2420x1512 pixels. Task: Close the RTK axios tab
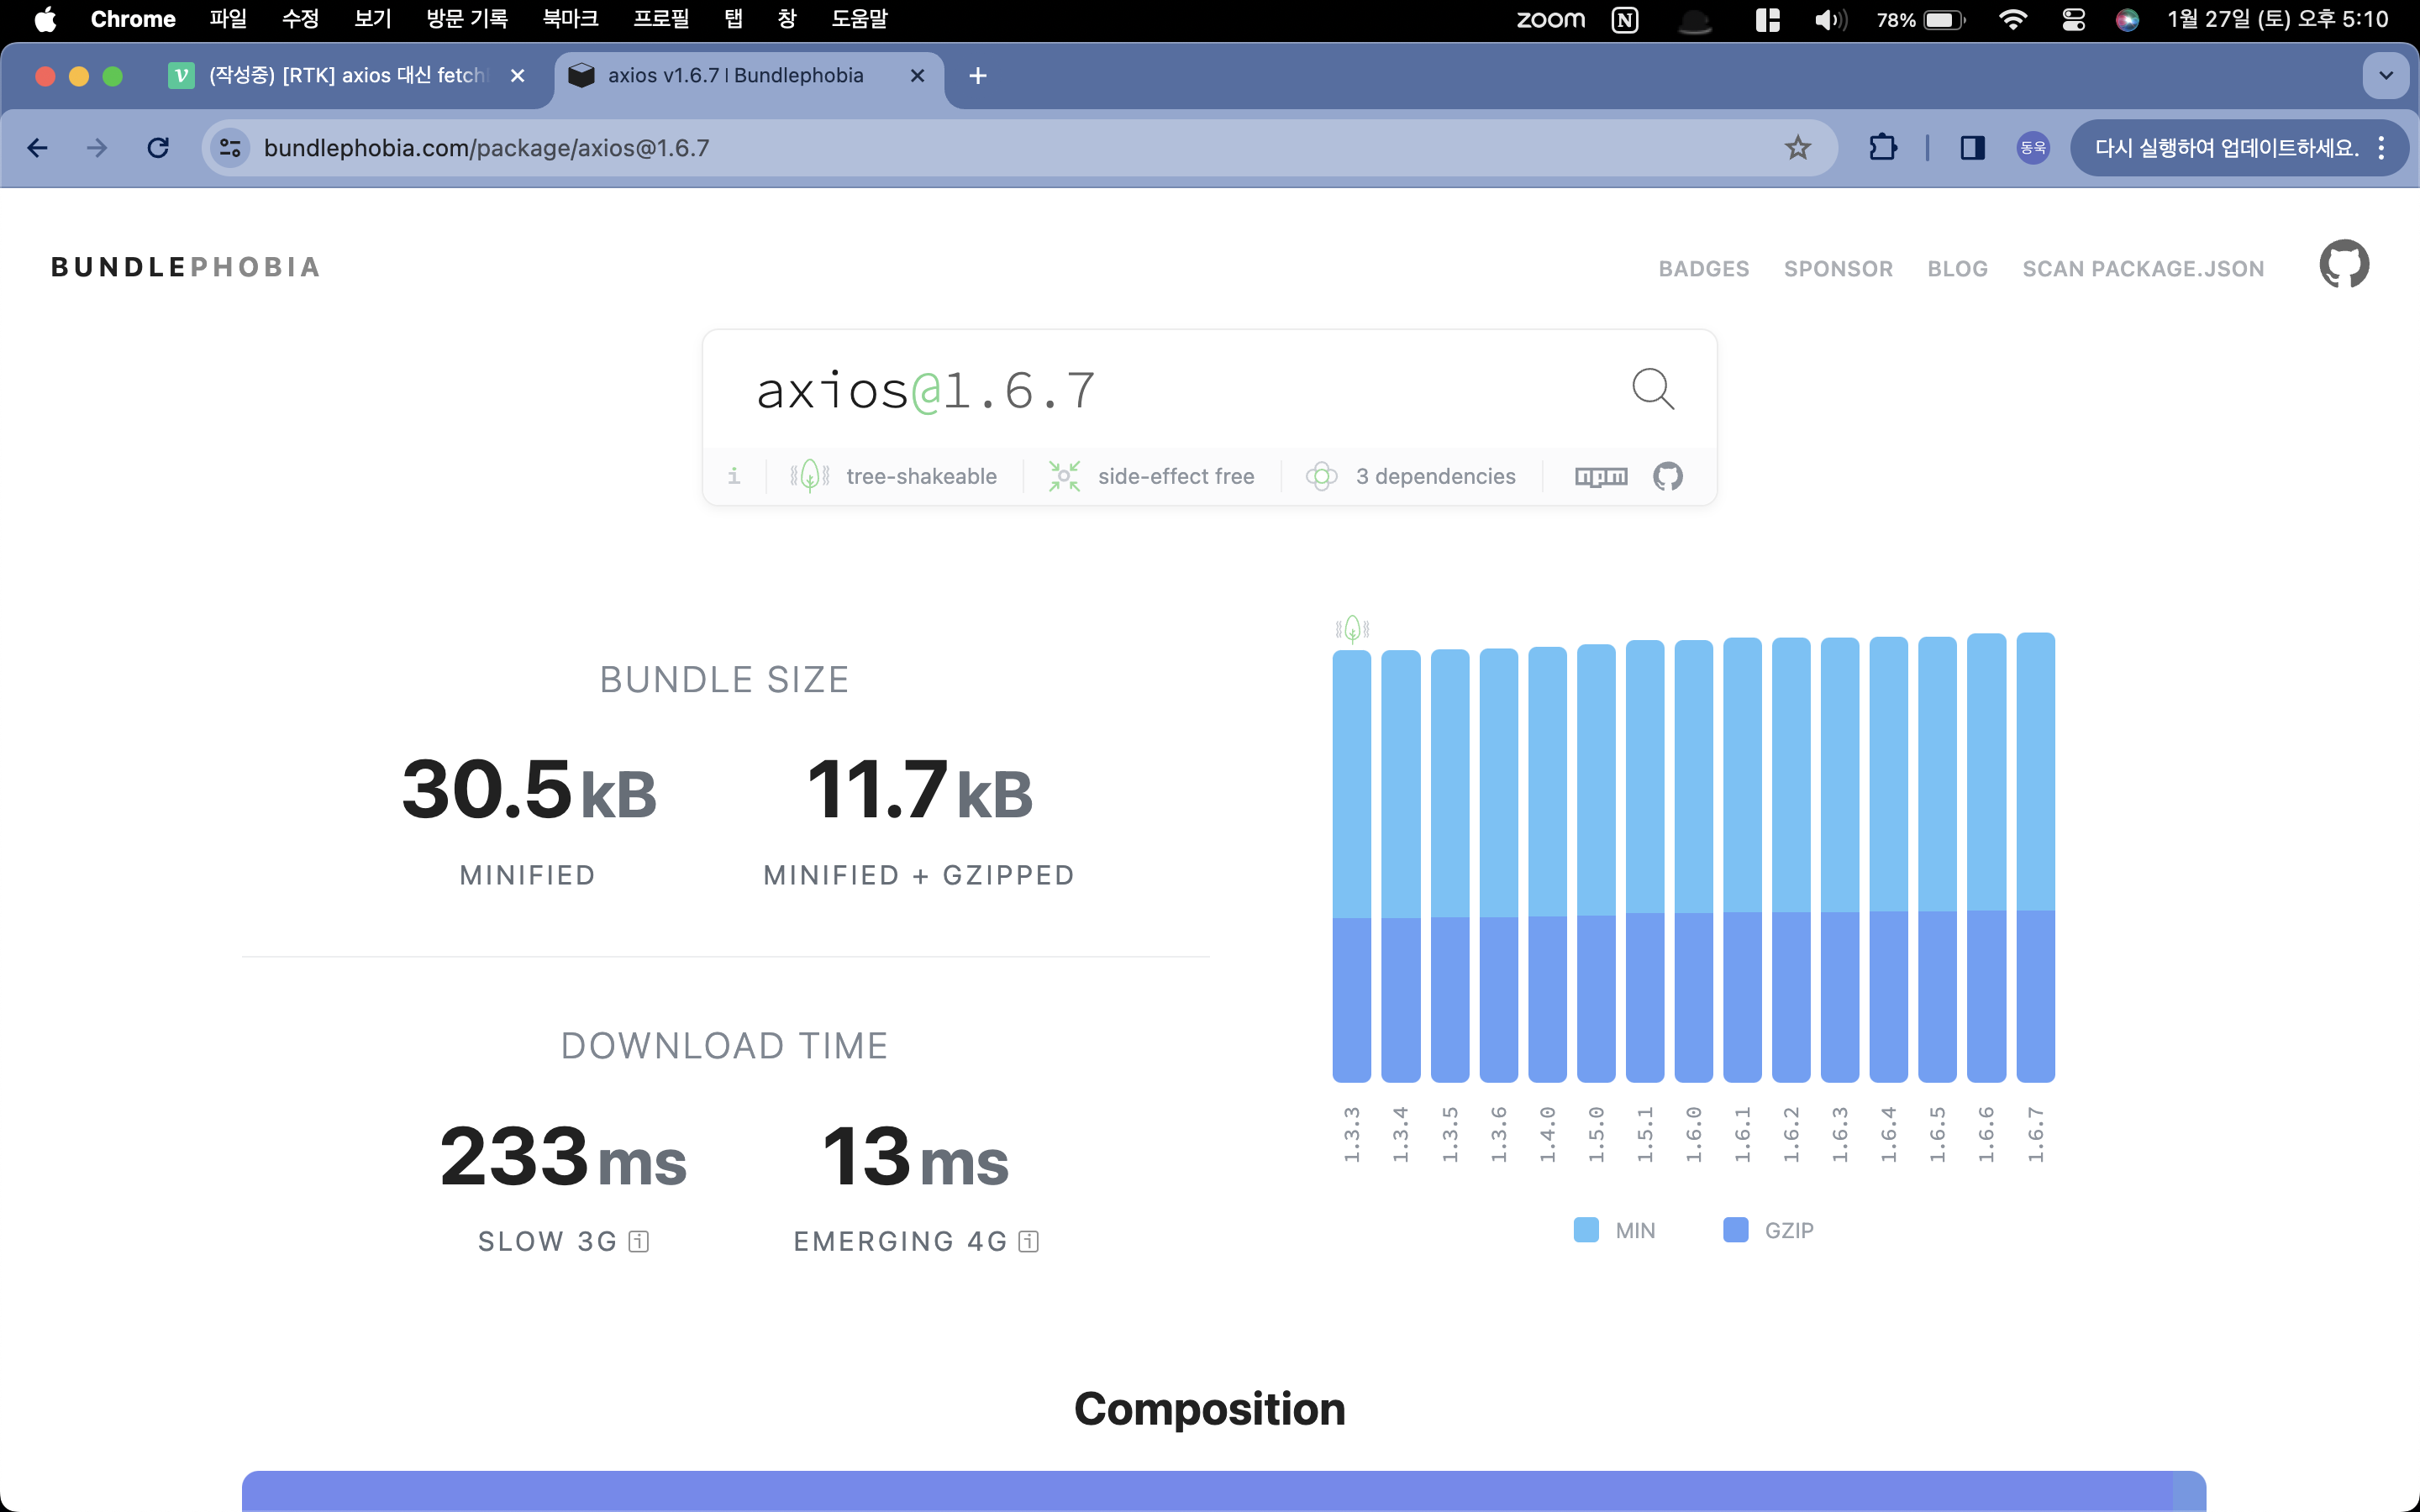tap(517, 76)
